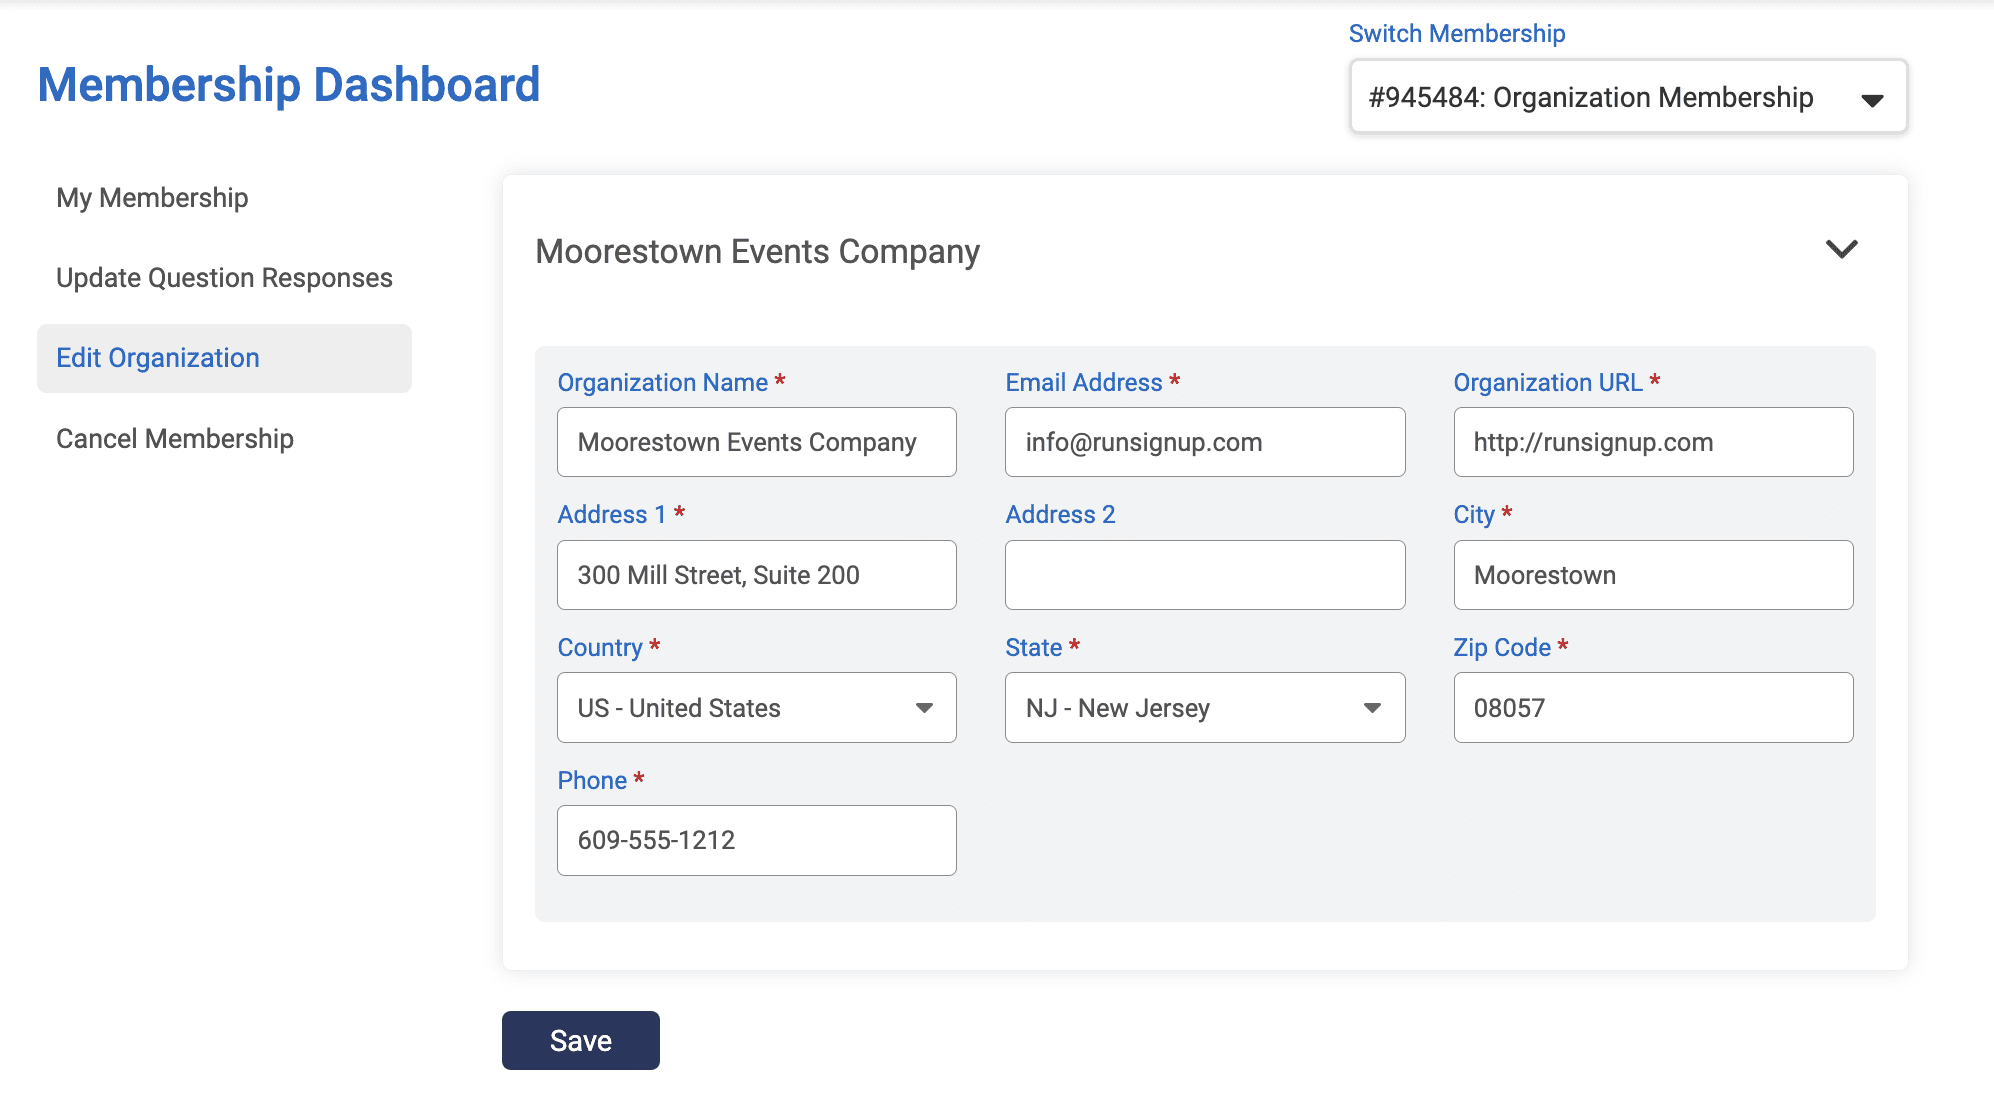The height and width of the screenshot is (1112, 1994).
Task: Open the State dropdown
Action: [x=1204, y=708]
